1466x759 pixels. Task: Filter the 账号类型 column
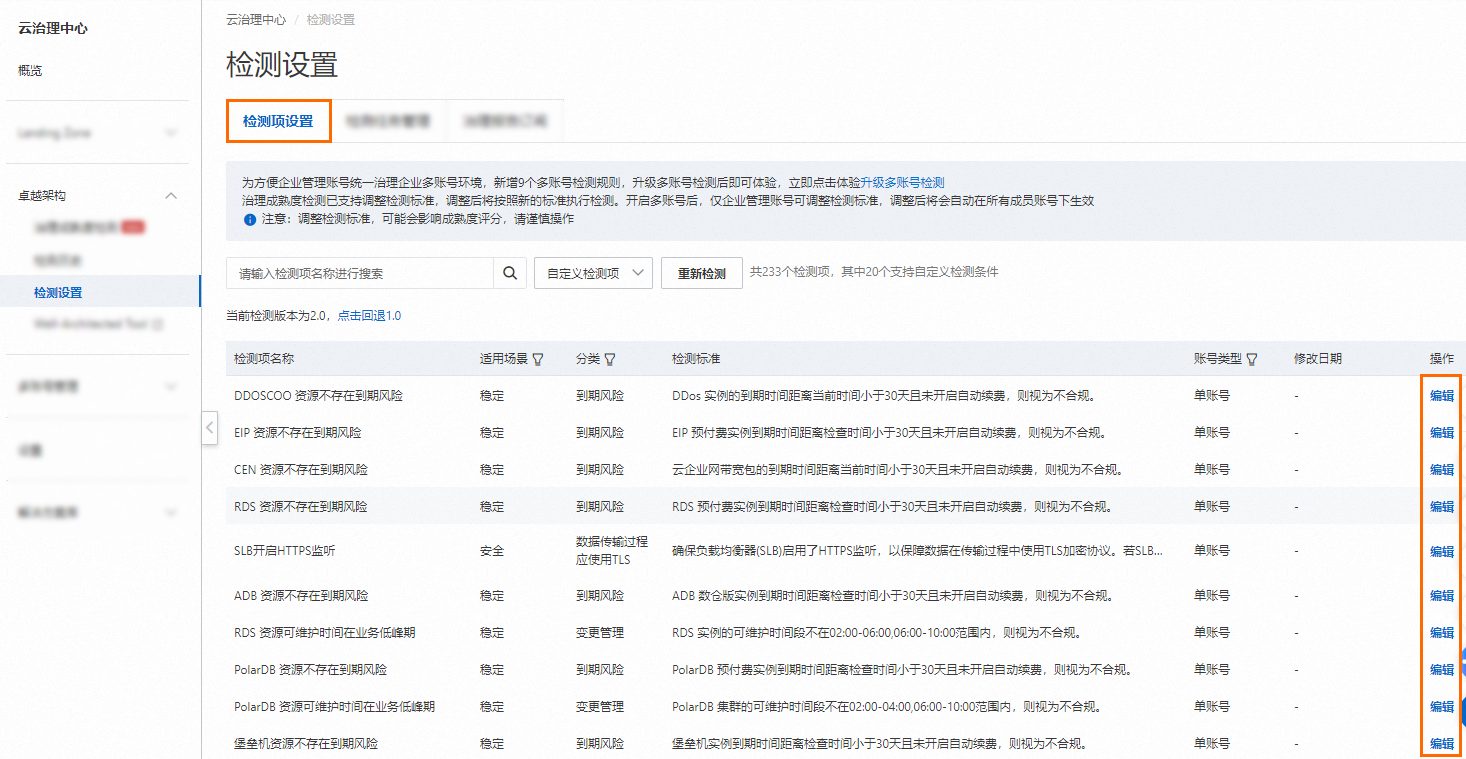point(1252,359)
